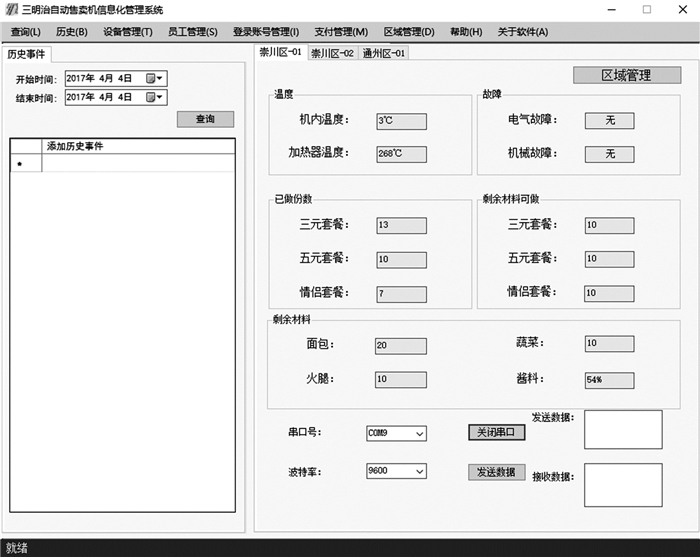Click the 机内温度 value field
The width and height of the screenshot is (700, 557).
[x=401, y=121]
